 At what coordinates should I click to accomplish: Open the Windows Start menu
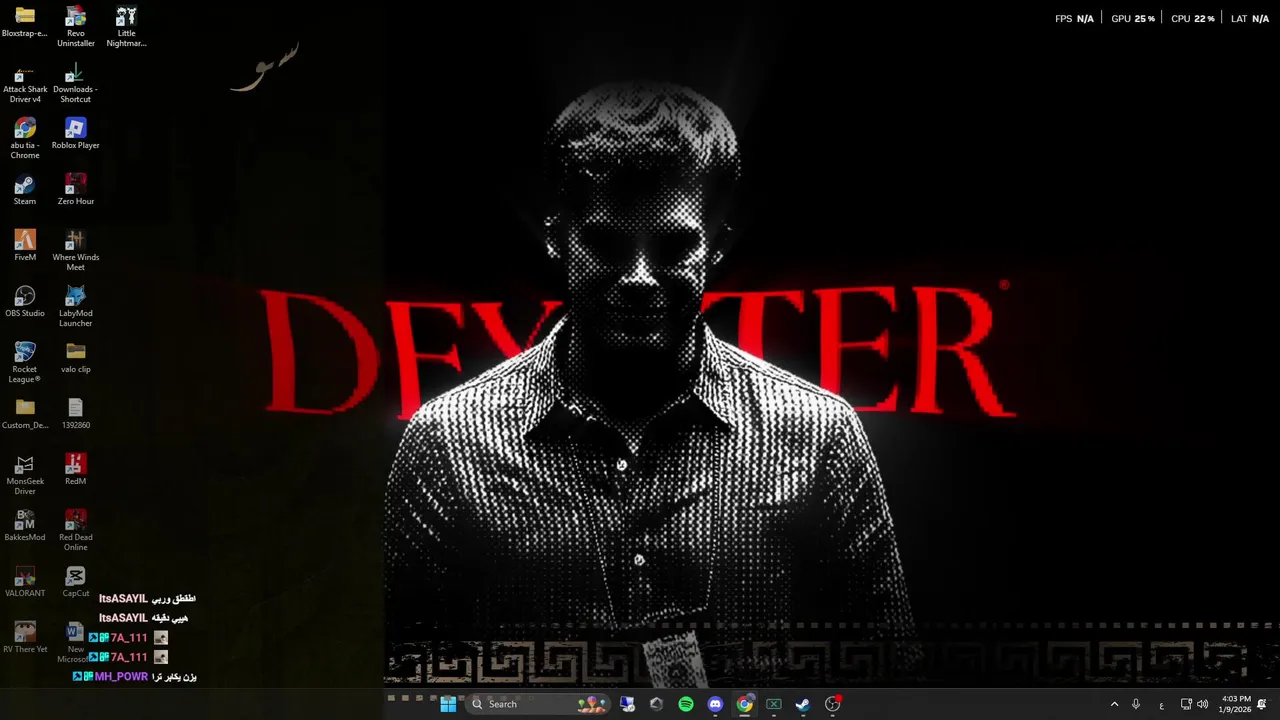(x=448, y=704)
